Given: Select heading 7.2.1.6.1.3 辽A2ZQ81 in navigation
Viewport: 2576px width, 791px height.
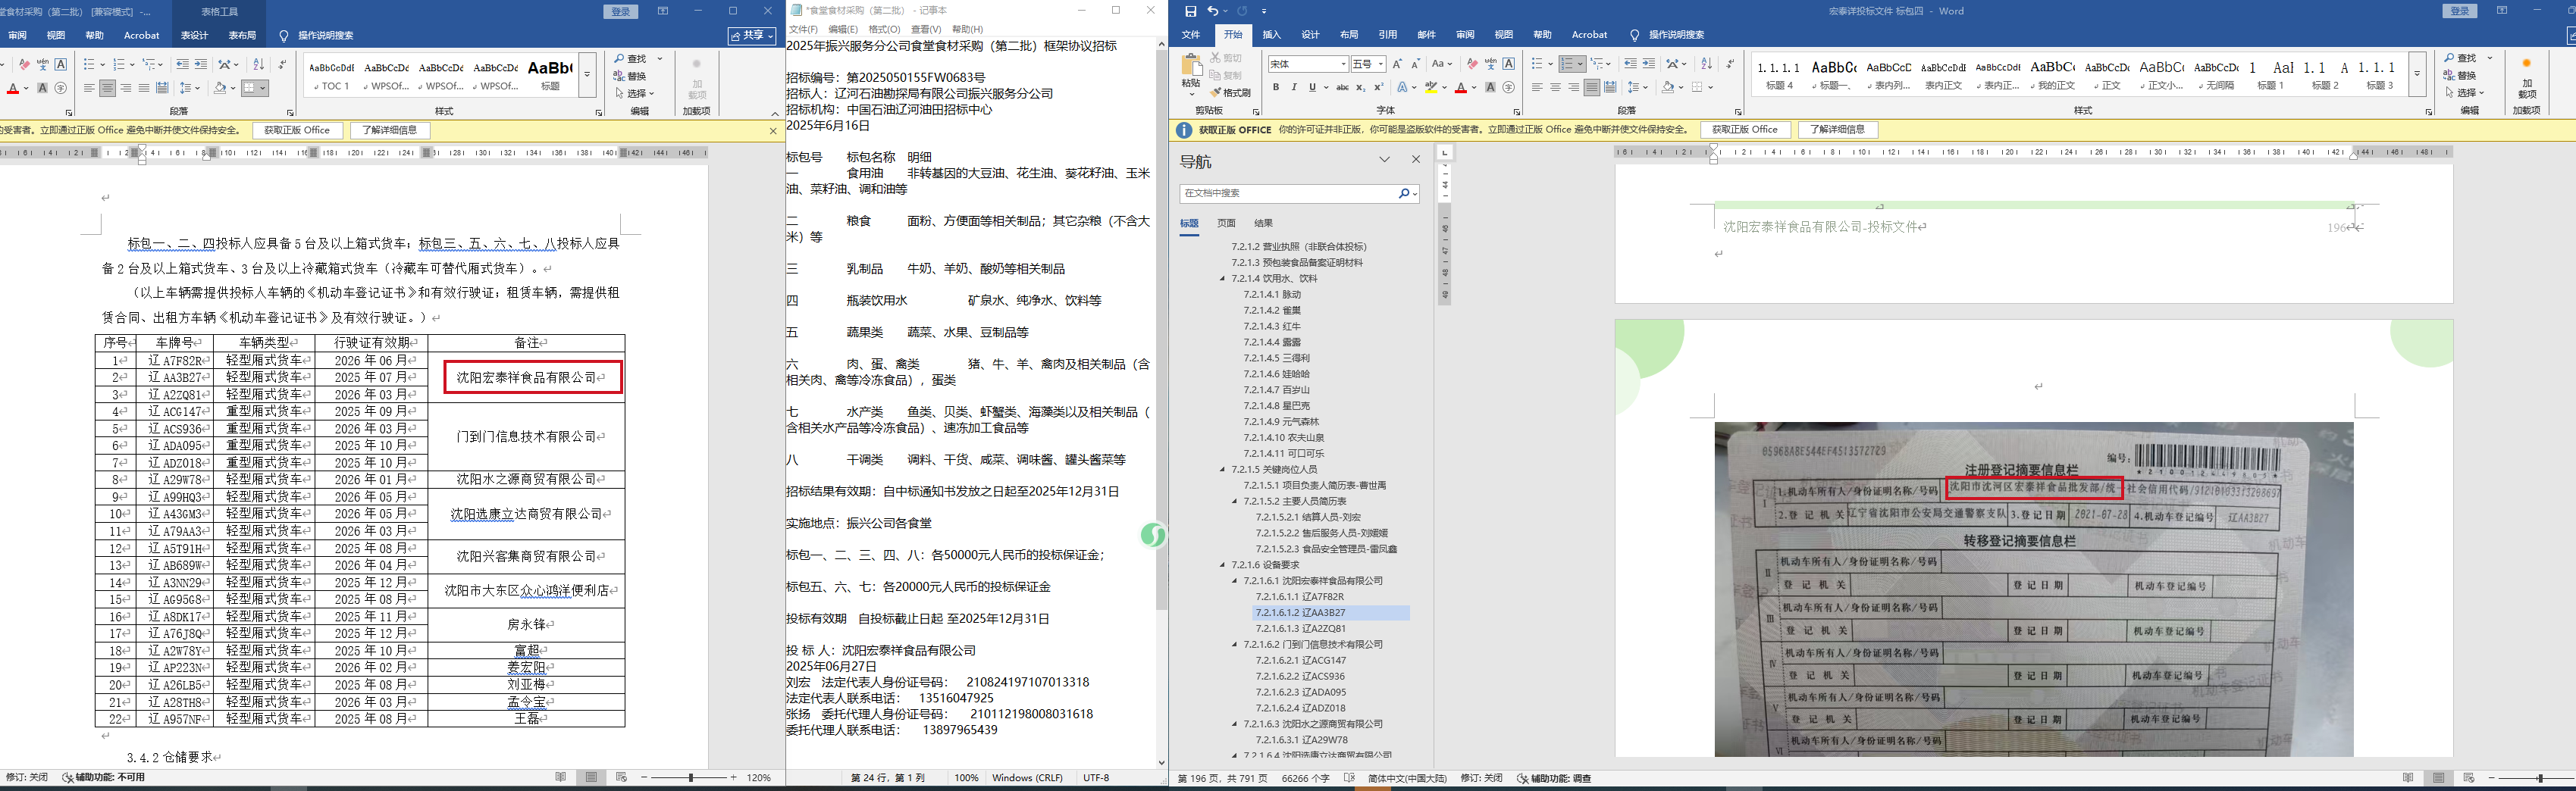Looking at the screenshot, I should click(x=1301, y=629).
